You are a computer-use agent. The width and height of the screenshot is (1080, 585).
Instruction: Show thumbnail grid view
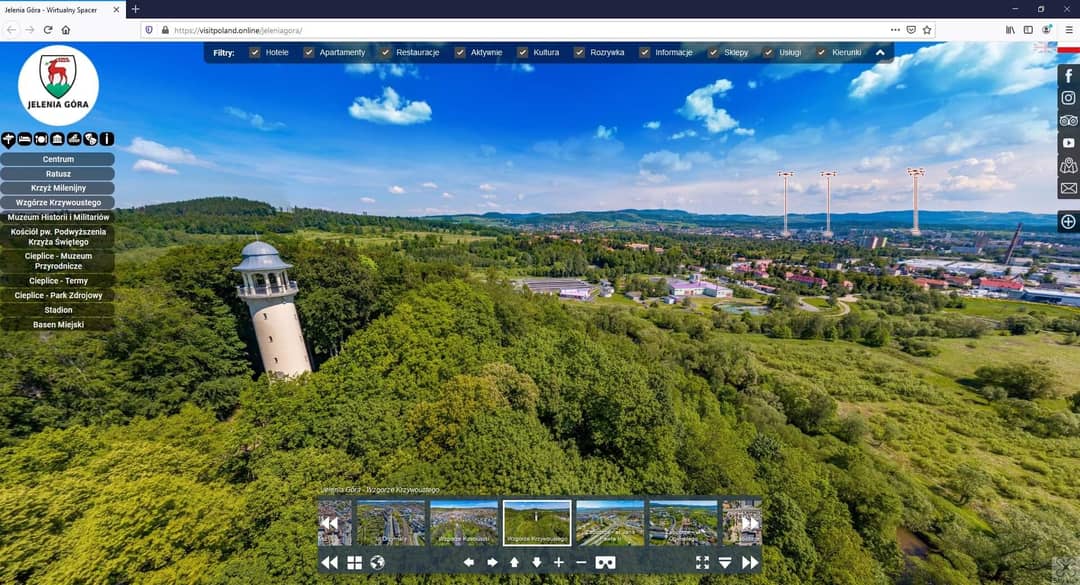click(x=354, y=563)
